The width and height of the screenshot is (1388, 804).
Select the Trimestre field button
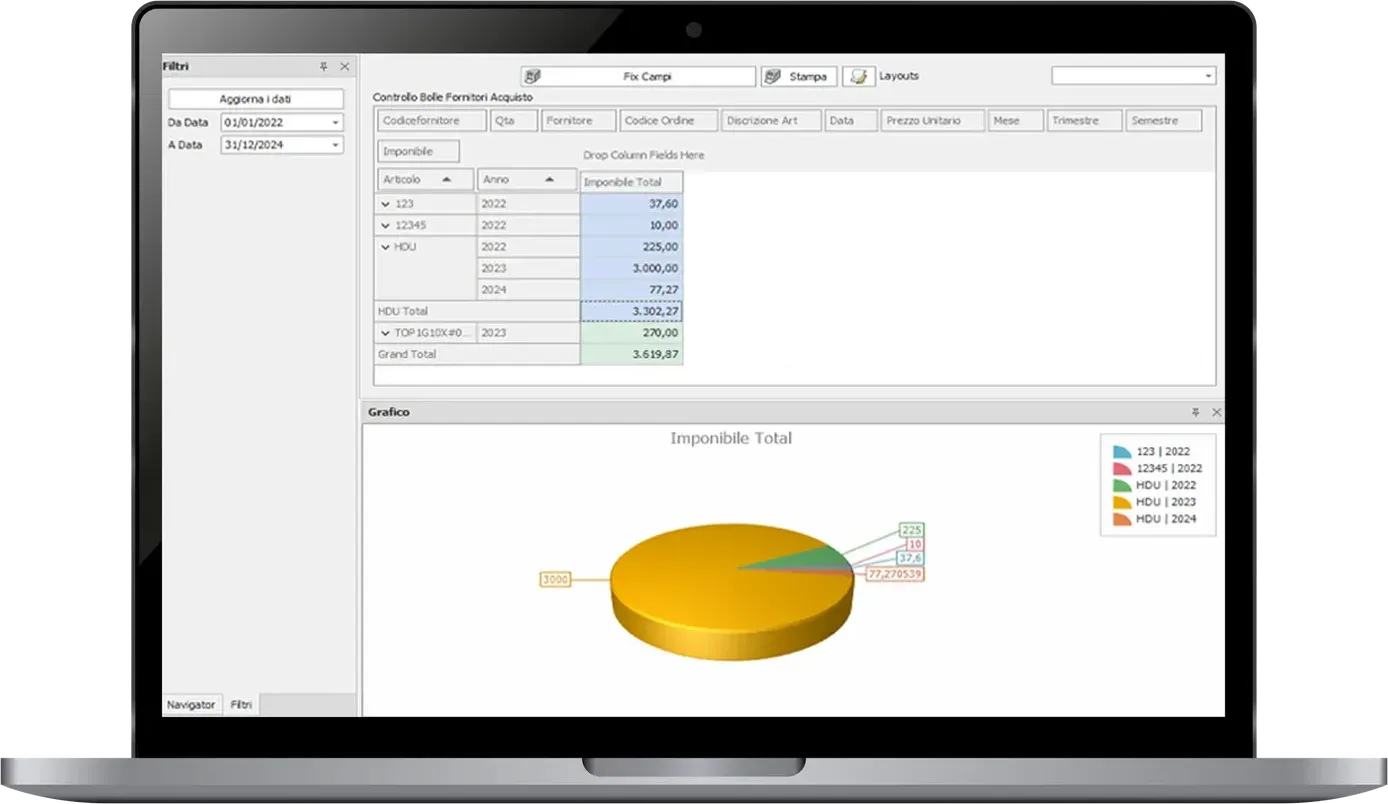coord(1085,121)
